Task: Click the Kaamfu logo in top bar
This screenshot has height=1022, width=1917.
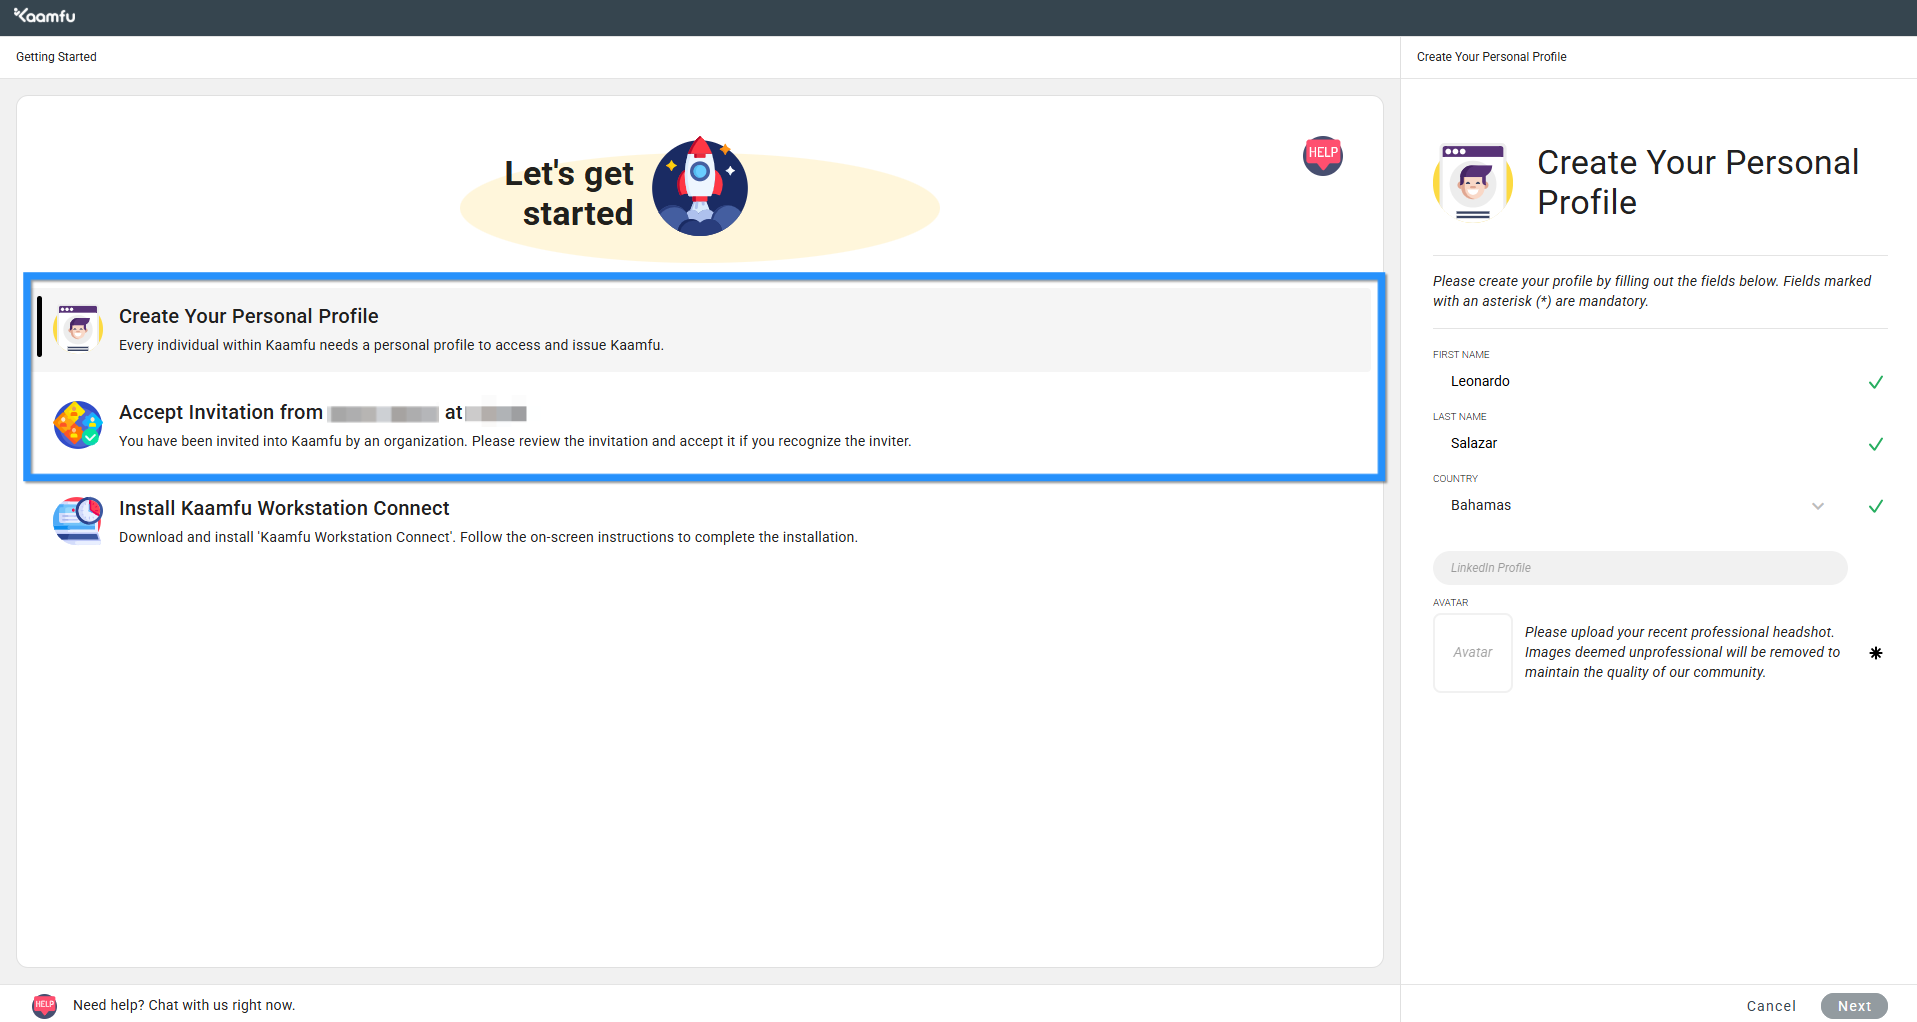Action: (x=45, y=16)
